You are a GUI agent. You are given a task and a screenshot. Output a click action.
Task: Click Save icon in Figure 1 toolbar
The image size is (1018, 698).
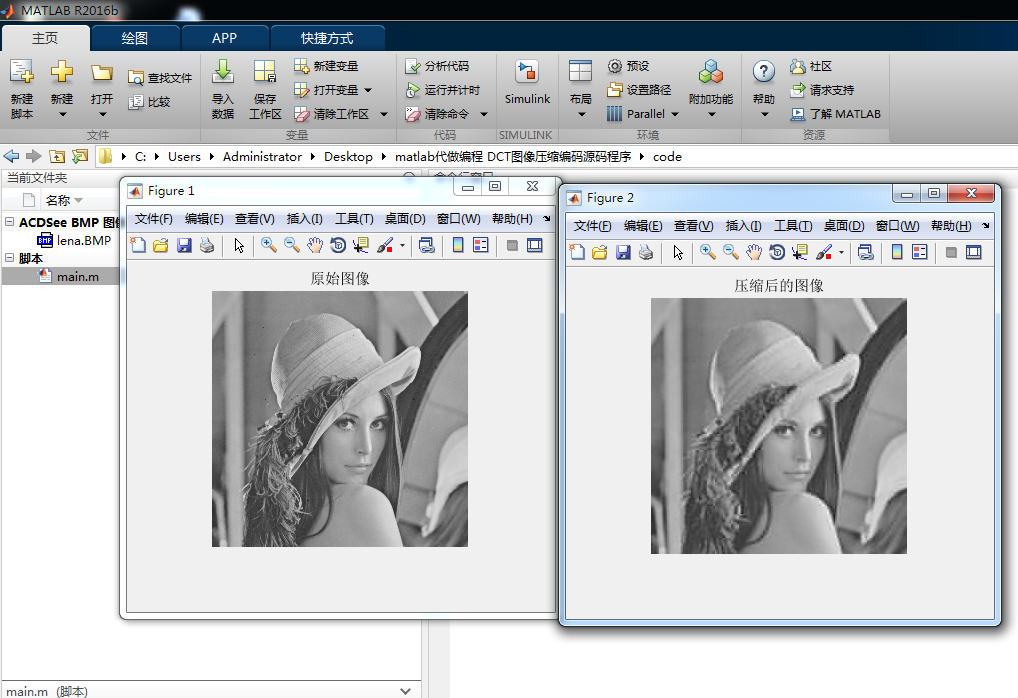[184, 245]
